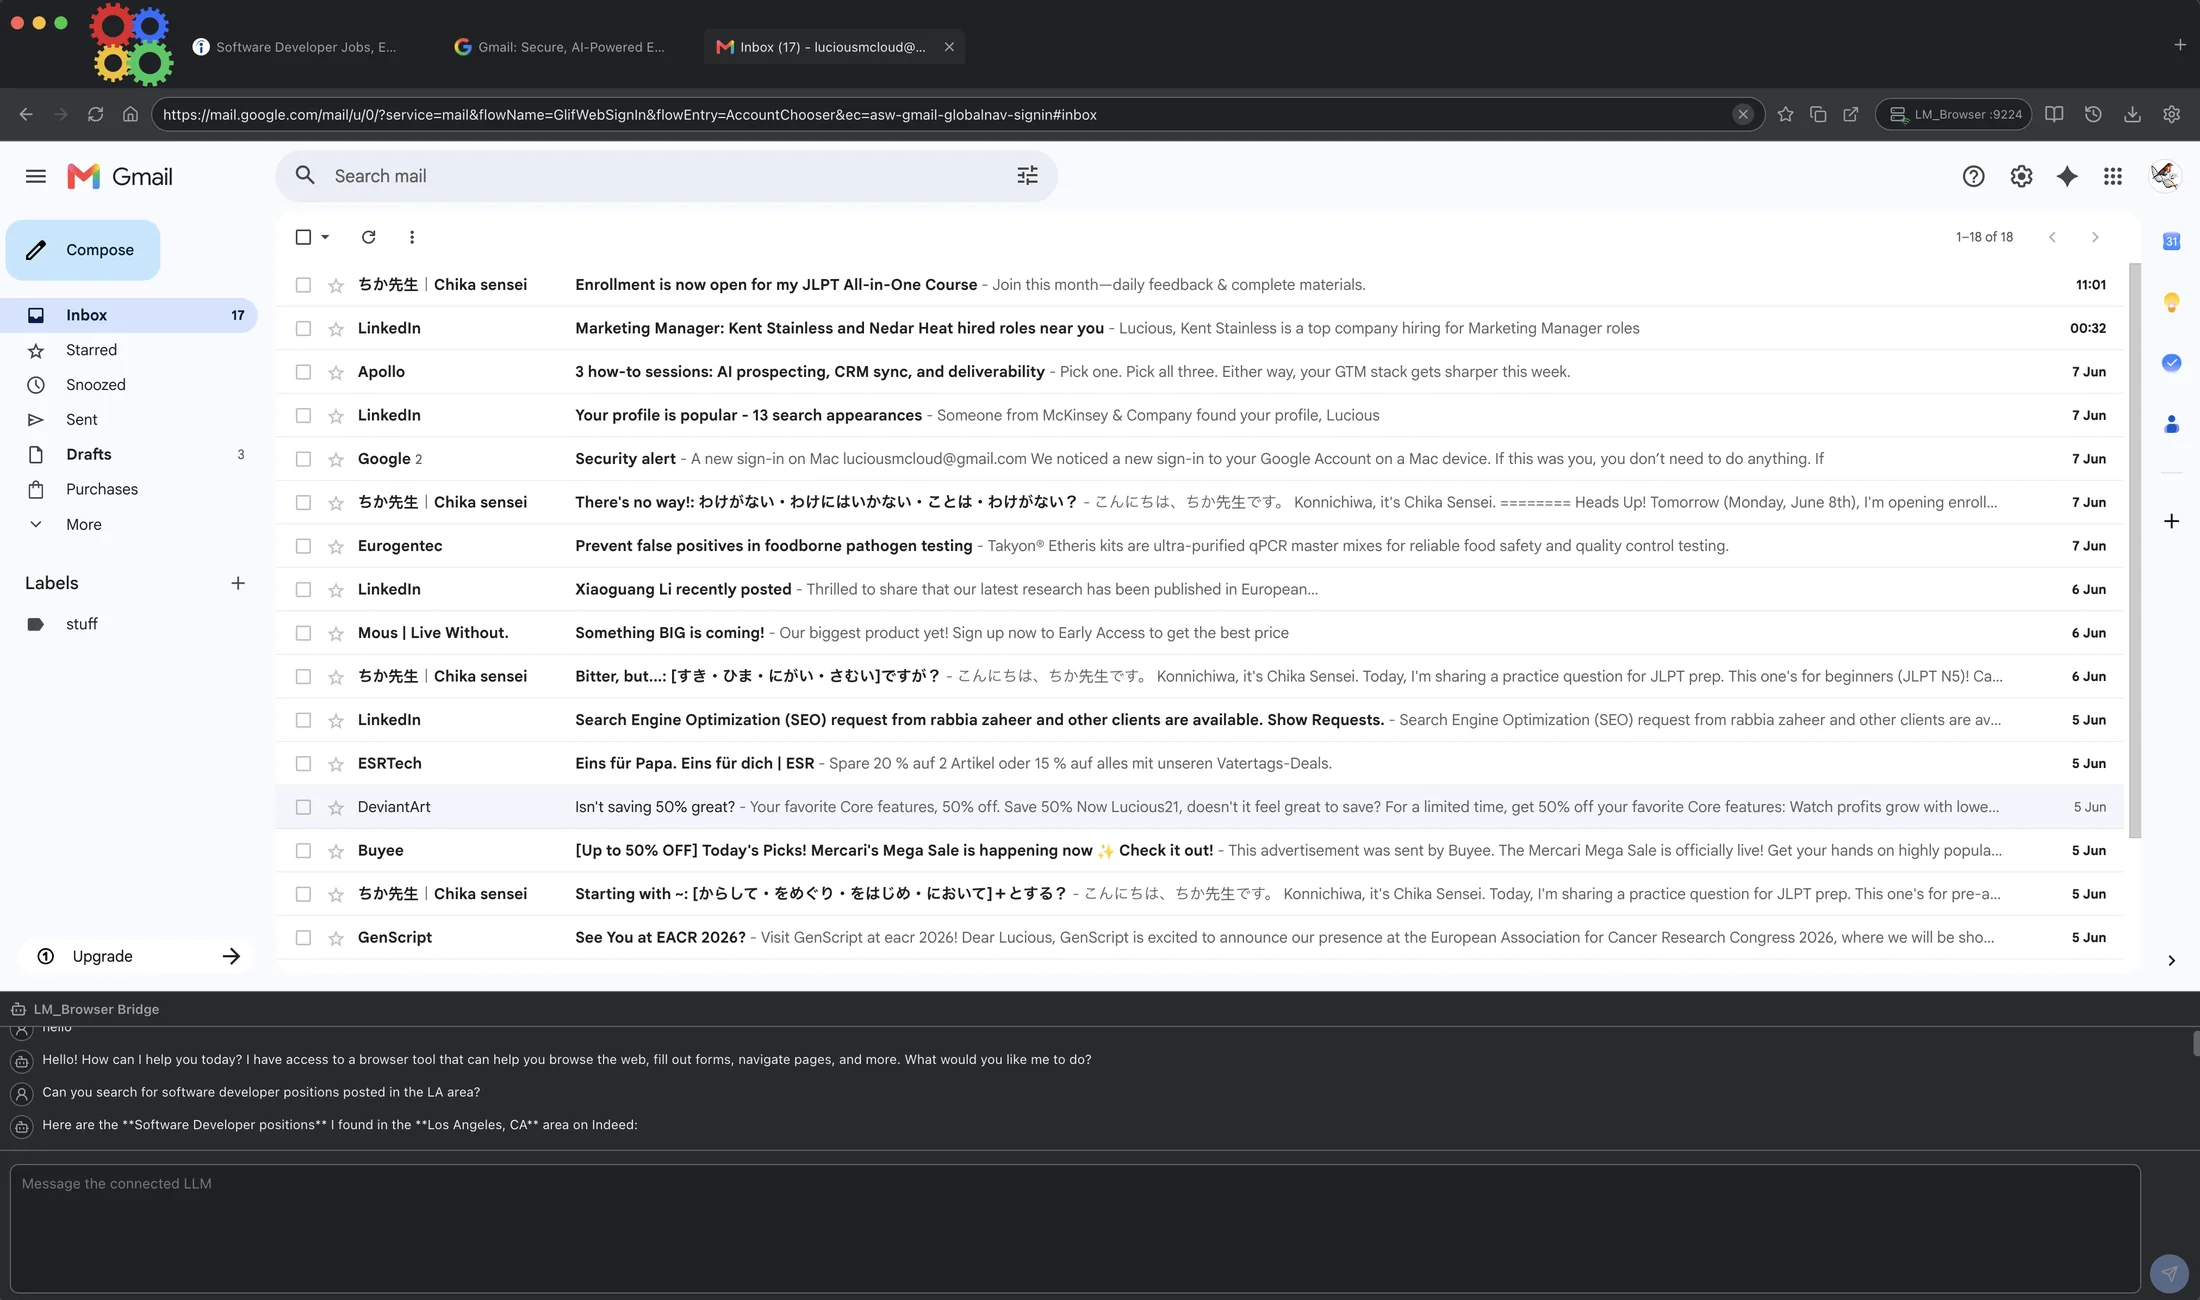Refresh the inbox with the refresh icon
2200x1300 pixels.
click(x=368, y=237)
